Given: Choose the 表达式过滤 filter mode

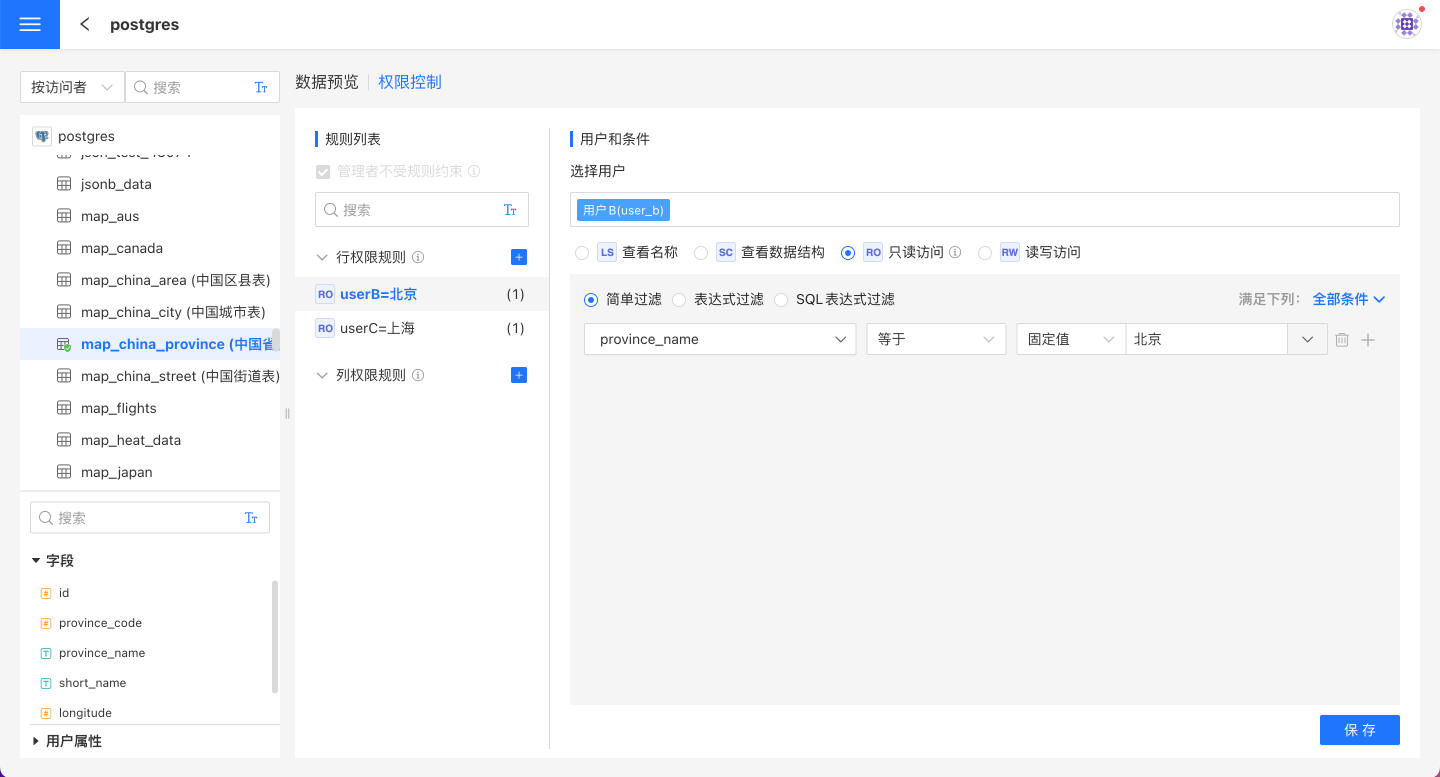Looking at the screenshot, I should click(x=680, y=299).
